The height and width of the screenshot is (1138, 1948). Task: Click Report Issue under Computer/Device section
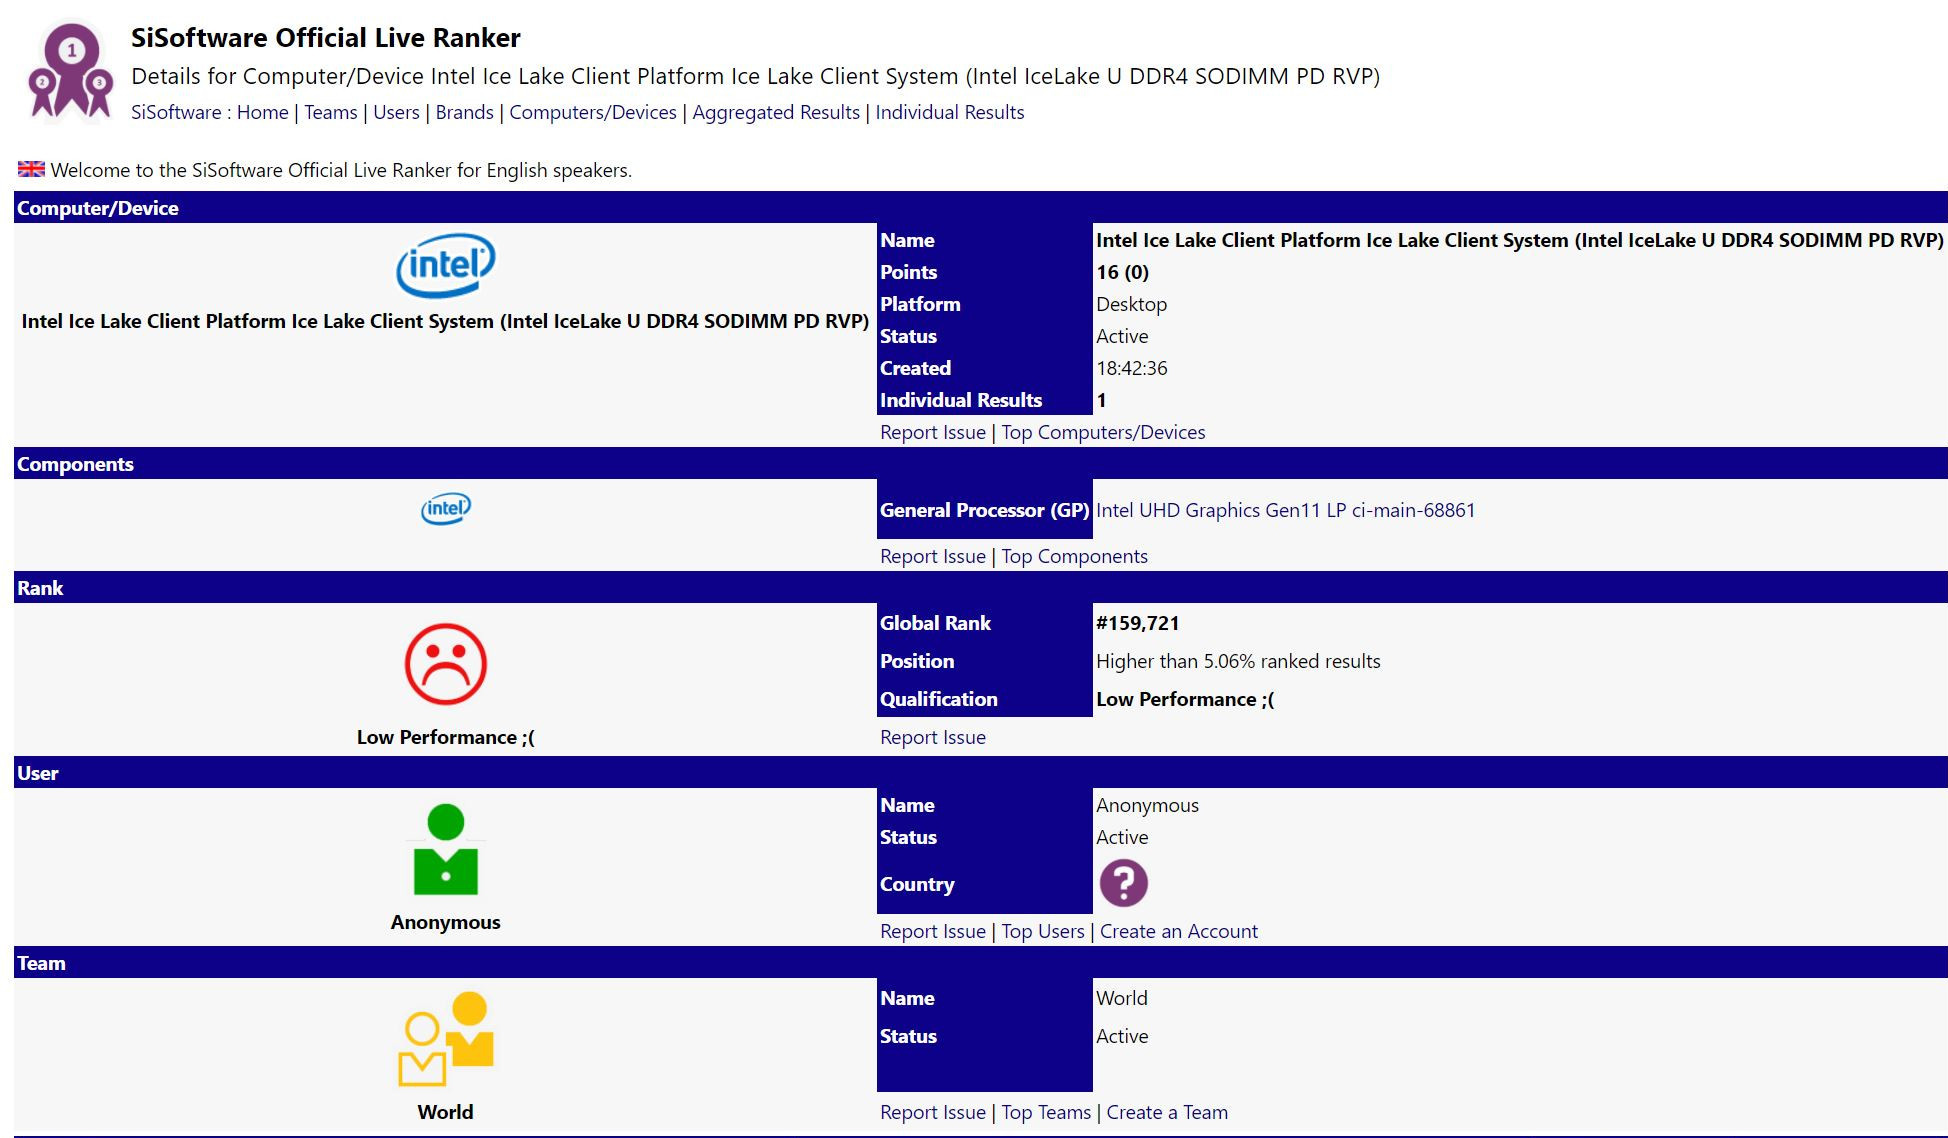[x=933, y=432]
